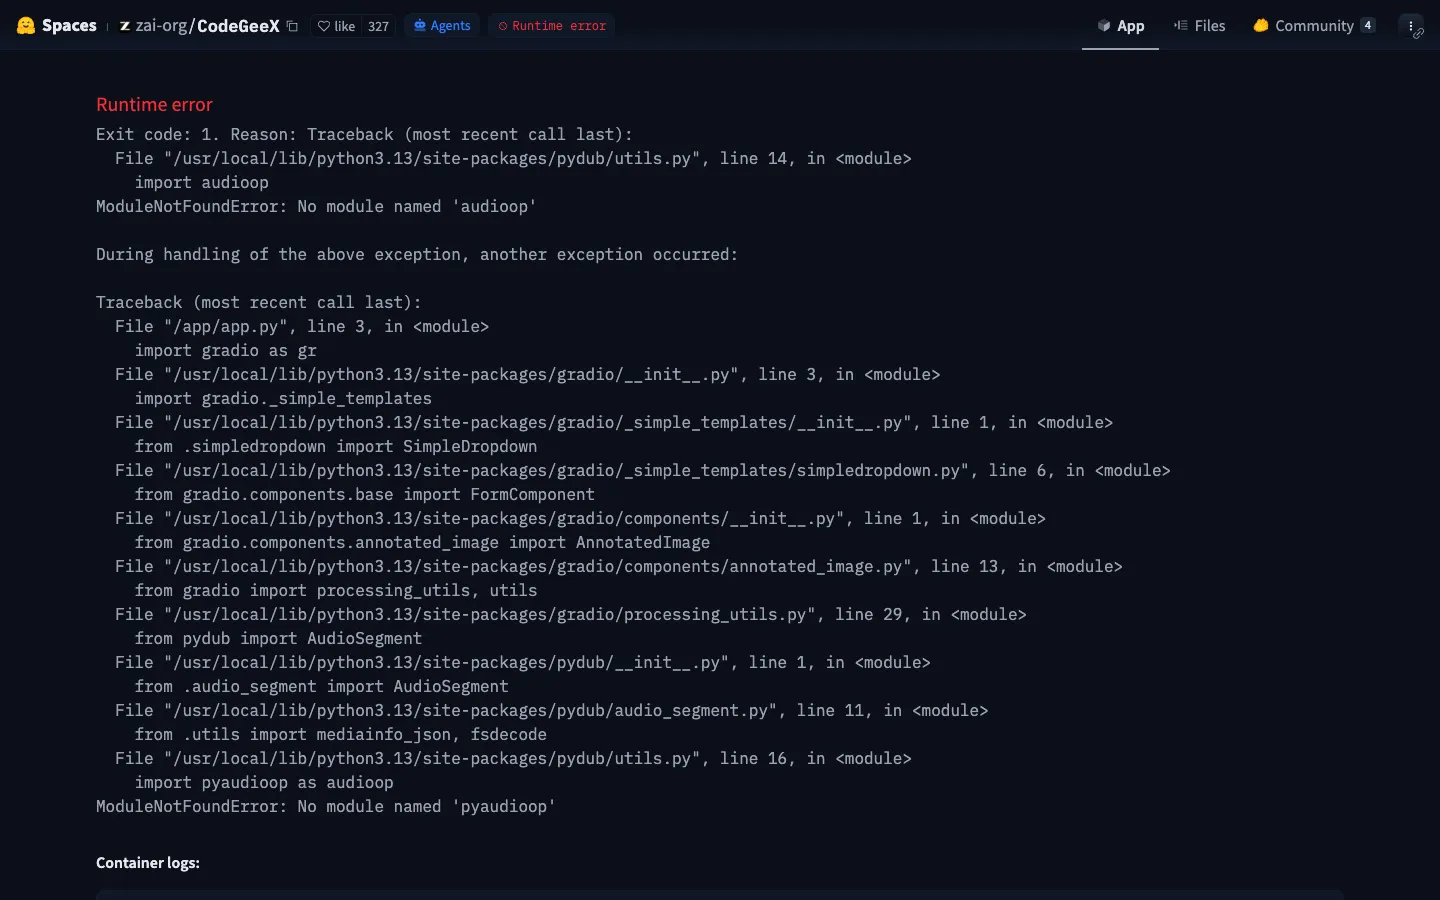Click the red Runtime error status badge
1440x900 pixels.
click(552, 26)
